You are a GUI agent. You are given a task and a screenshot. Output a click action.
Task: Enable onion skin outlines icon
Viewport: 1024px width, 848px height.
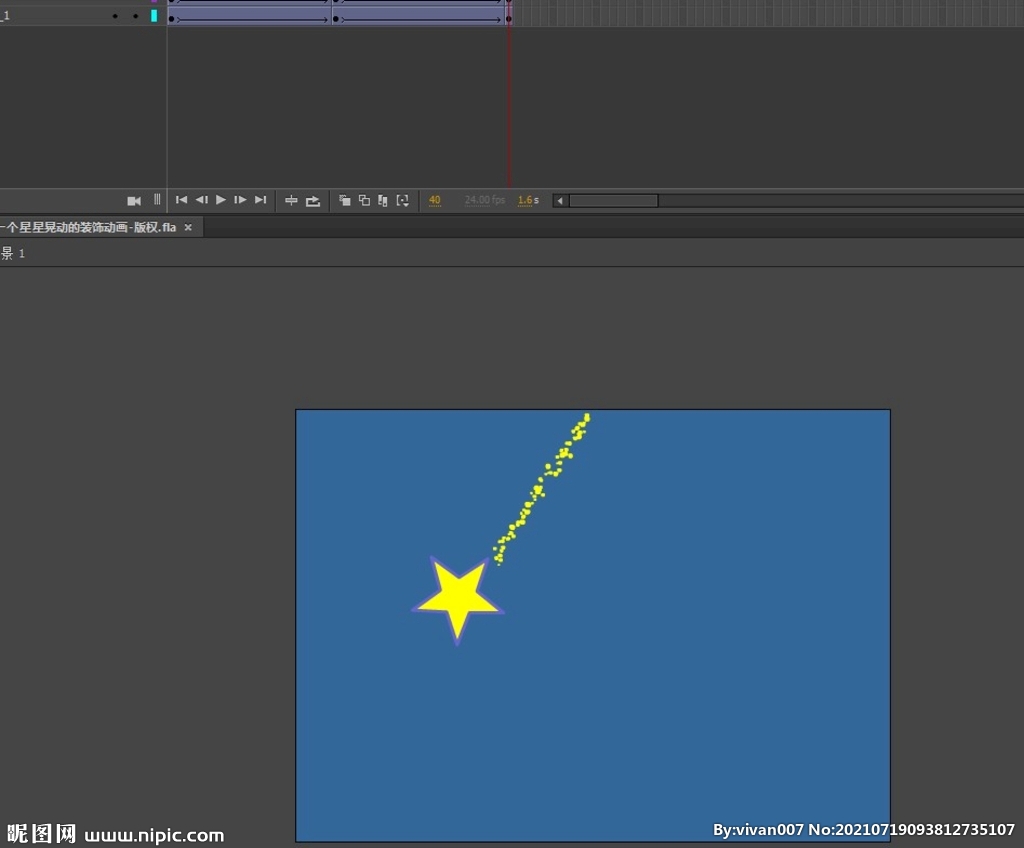click(x=364, y=201)
